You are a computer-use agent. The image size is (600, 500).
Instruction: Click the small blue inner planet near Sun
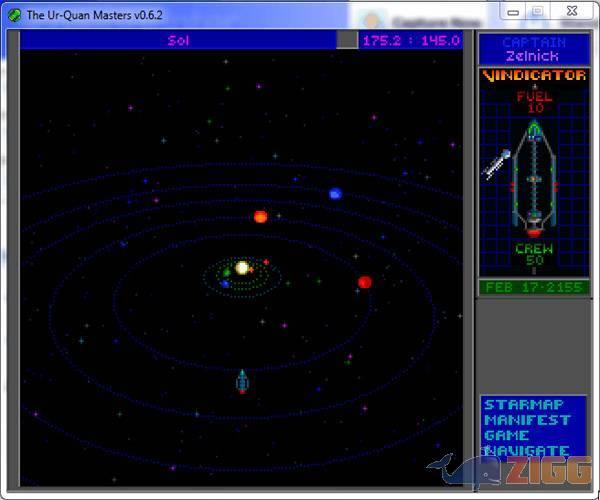[225, 283]
